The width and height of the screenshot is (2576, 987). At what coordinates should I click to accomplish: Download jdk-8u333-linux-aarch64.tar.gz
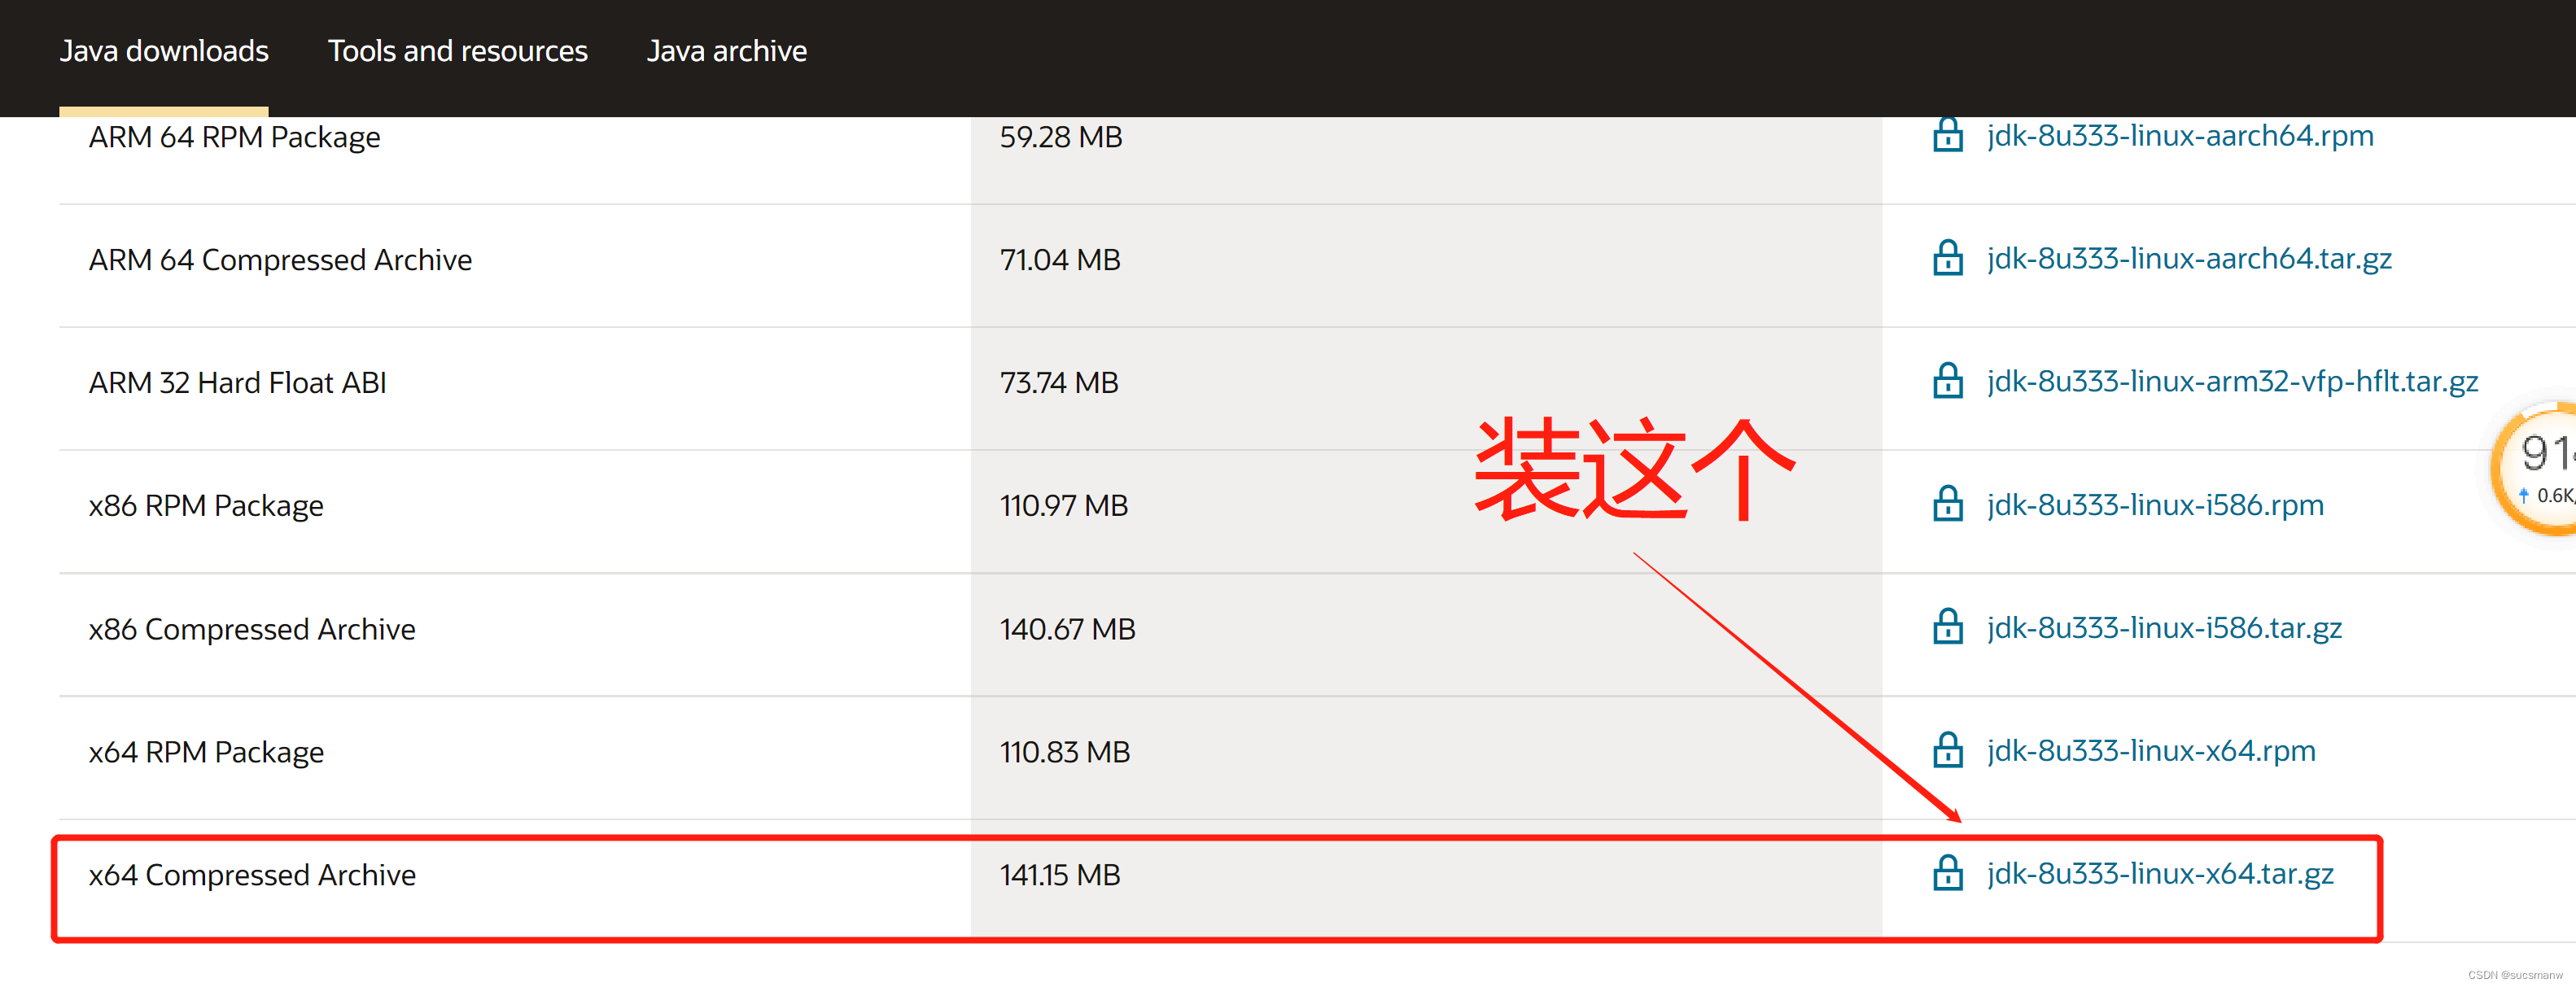tap(2189, 258)
